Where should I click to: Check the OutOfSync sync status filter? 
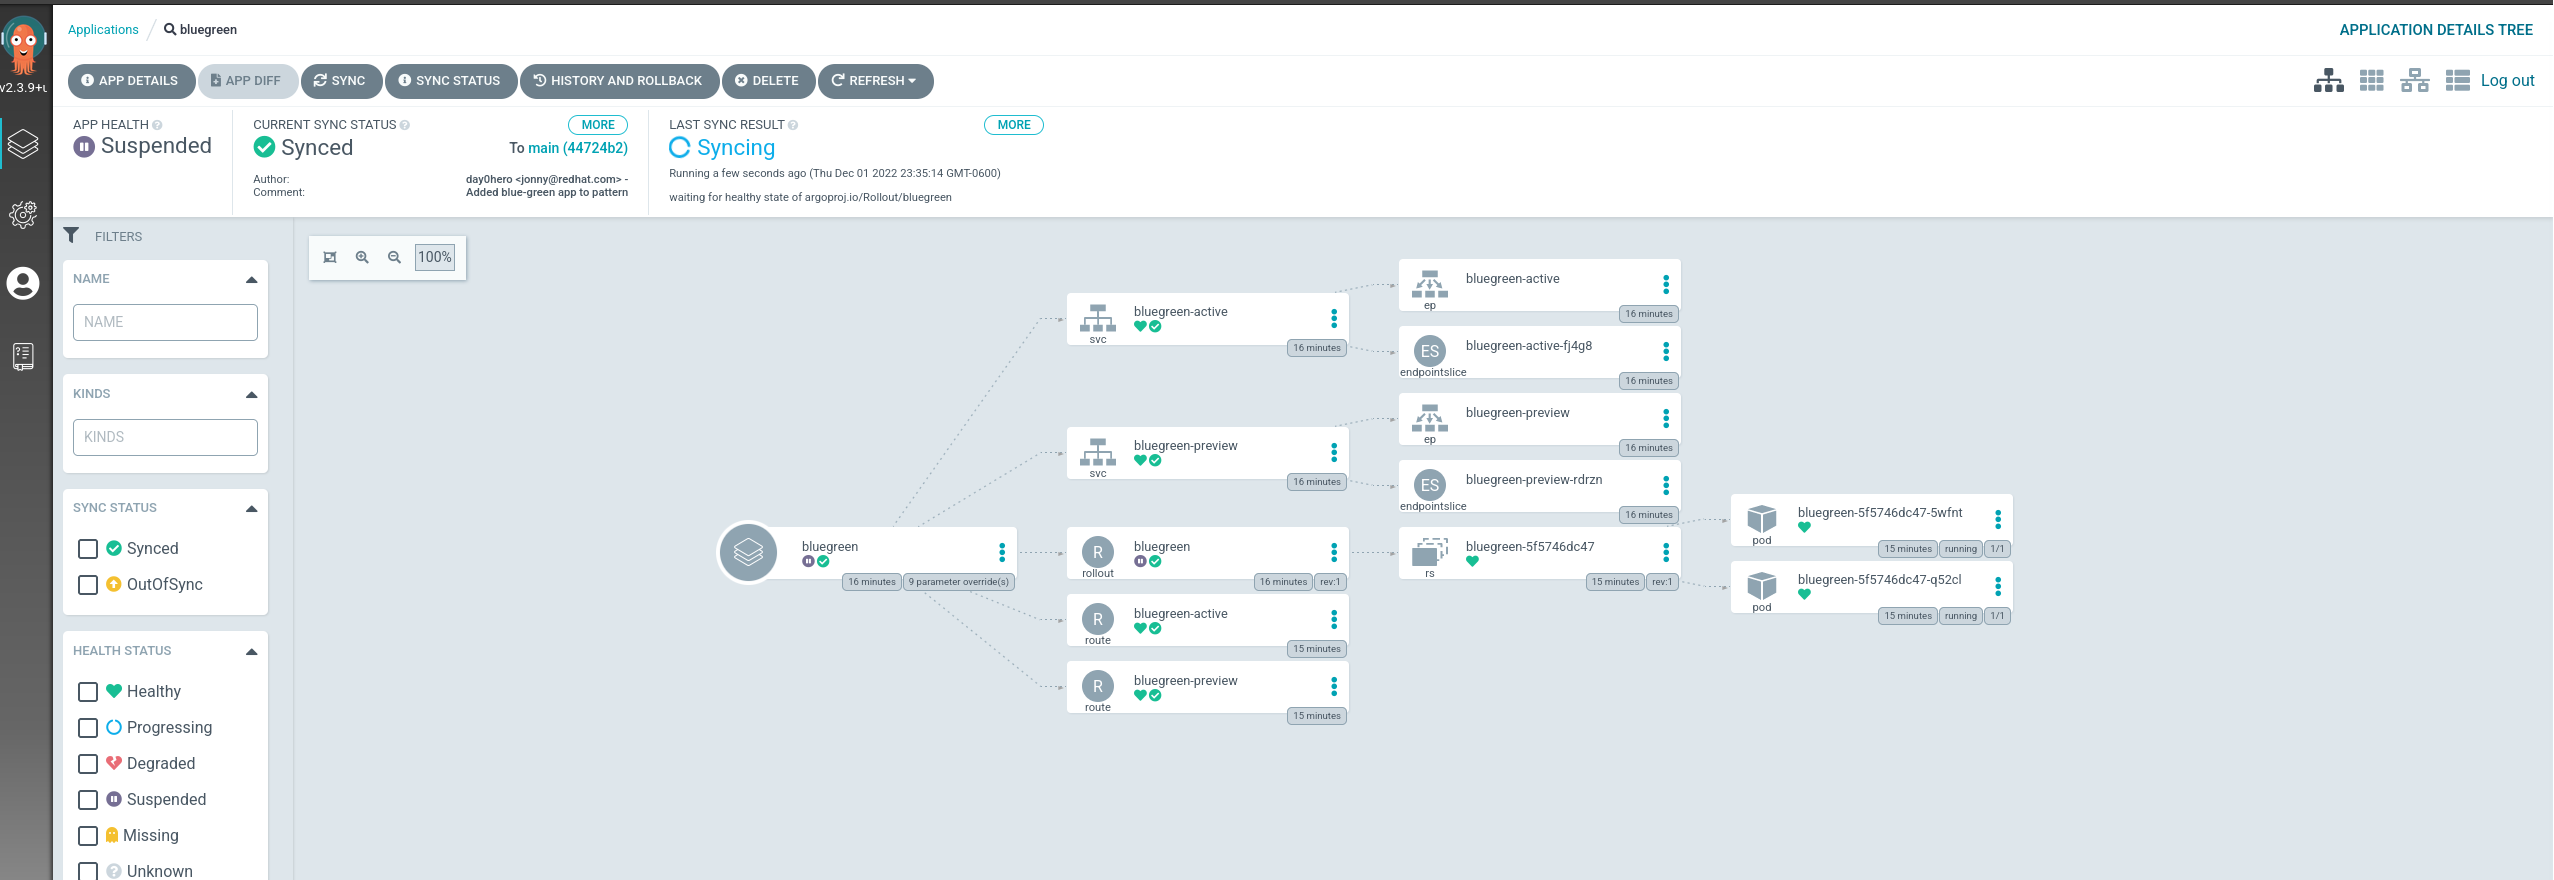88,585
